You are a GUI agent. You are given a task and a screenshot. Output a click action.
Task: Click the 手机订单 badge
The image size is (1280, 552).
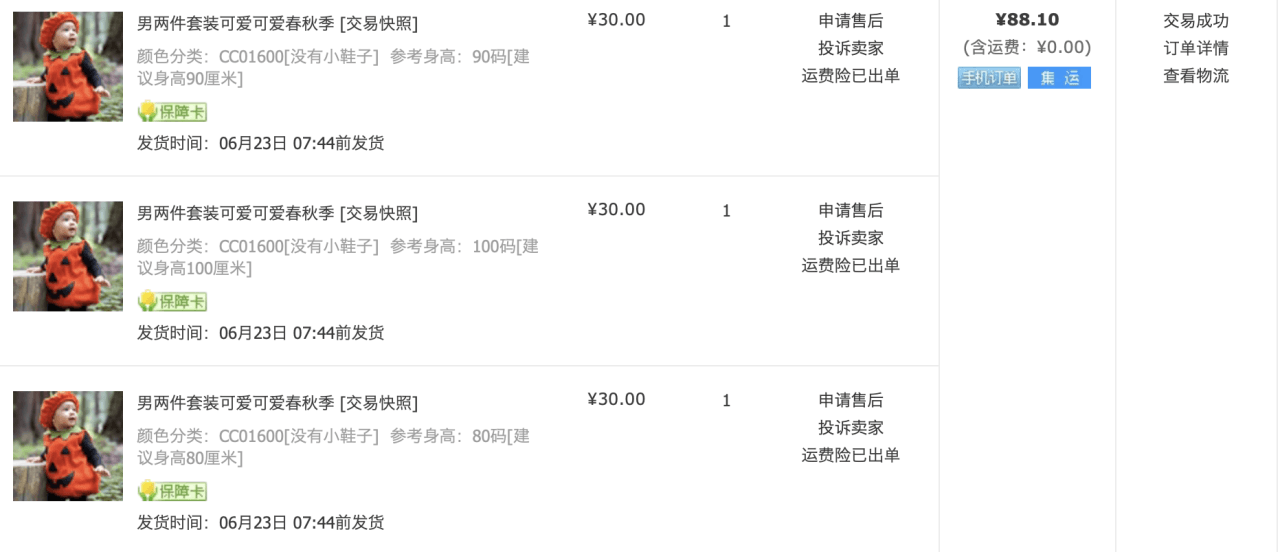989,78
